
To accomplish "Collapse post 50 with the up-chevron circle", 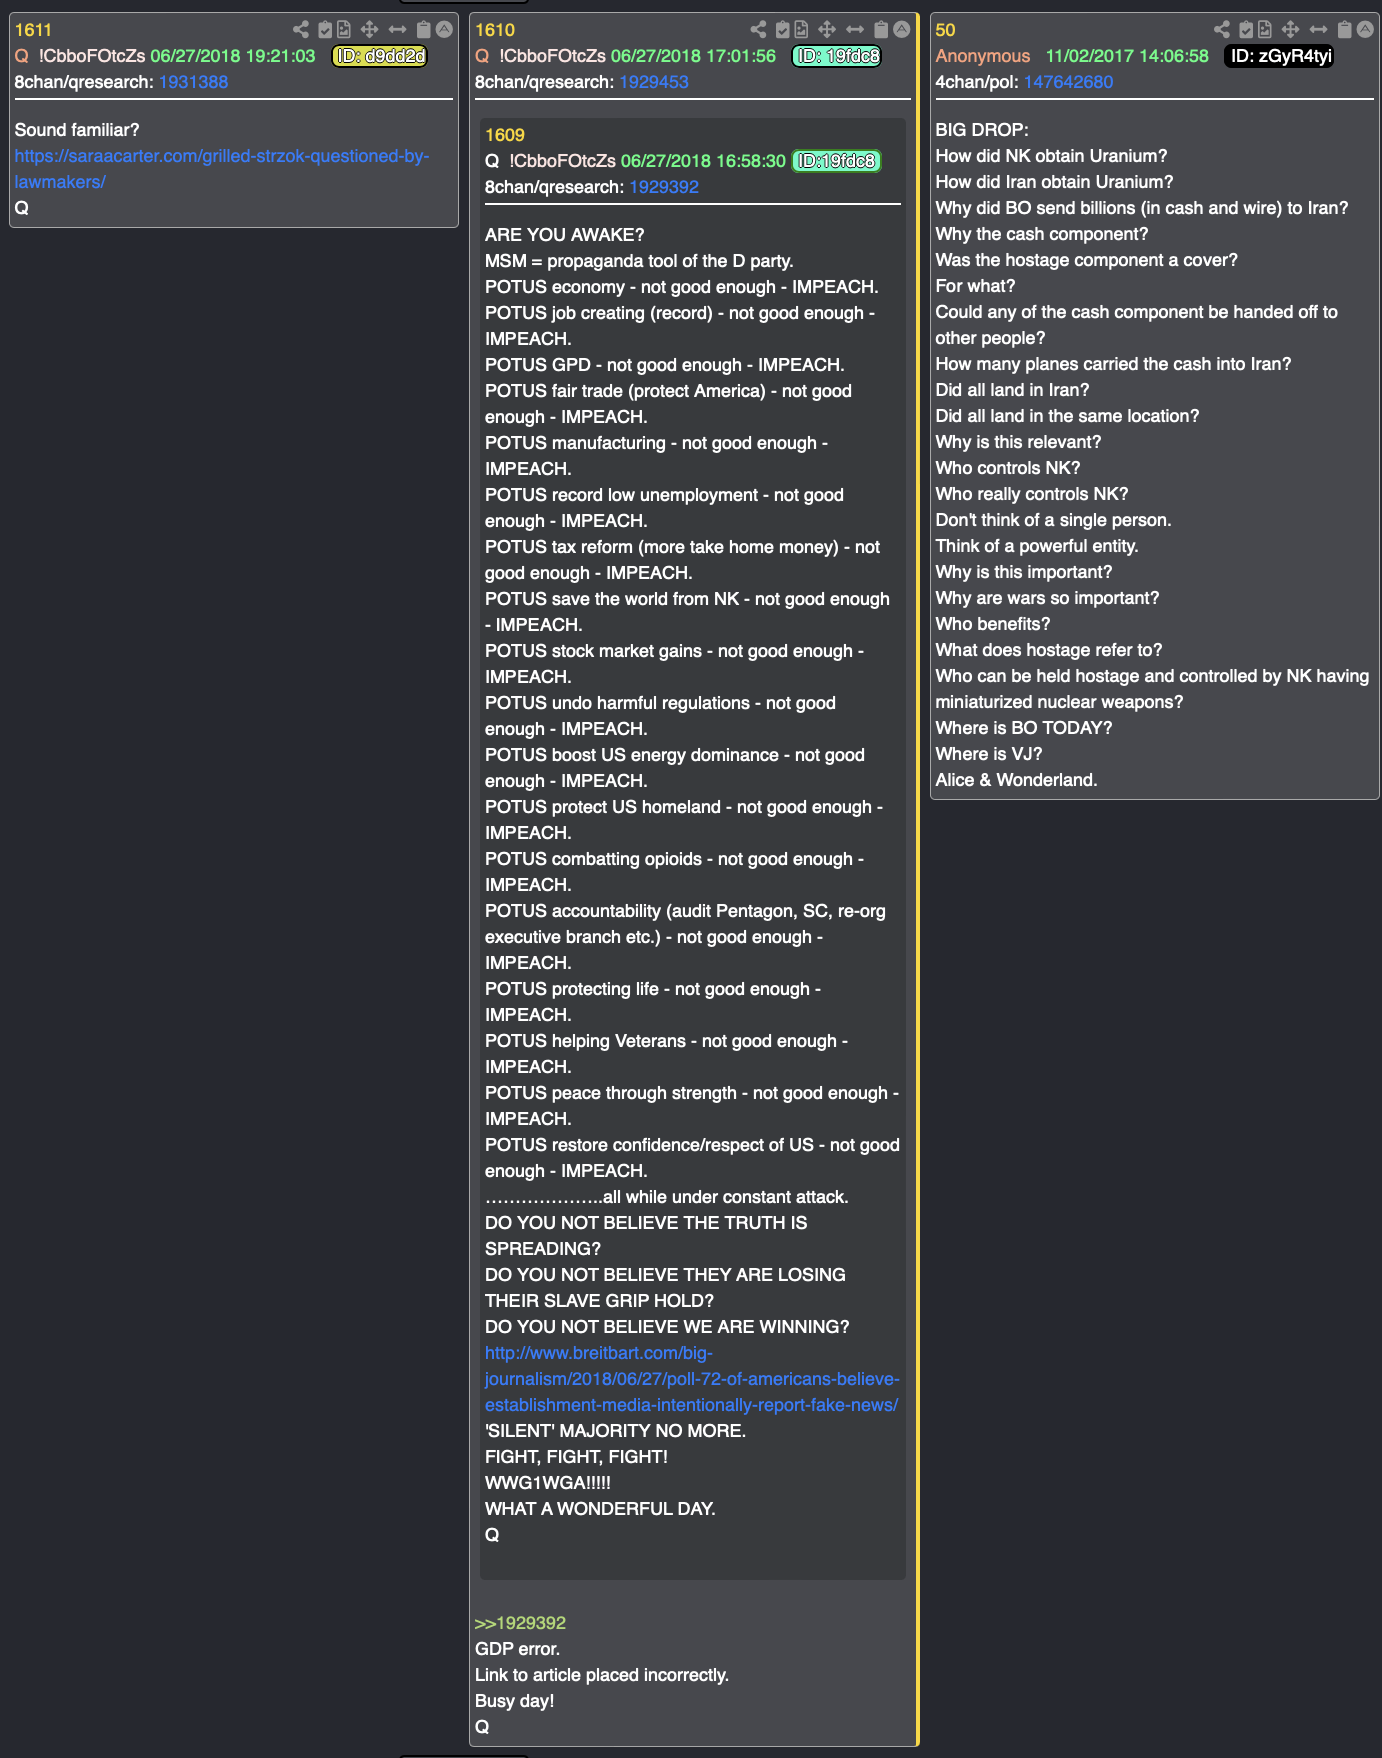I will click(x=1365, y=29).
